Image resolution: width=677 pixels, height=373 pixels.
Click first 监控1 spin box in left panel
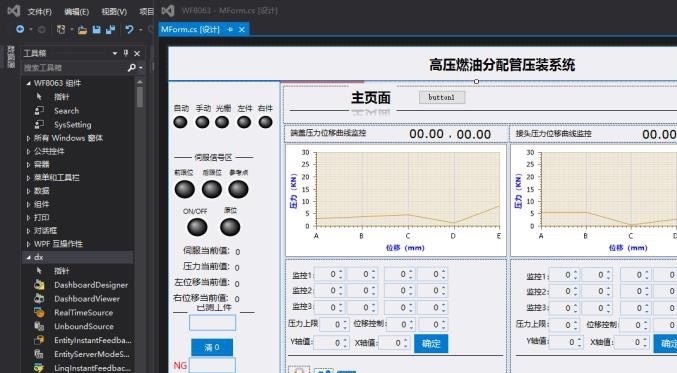[329, 274]
